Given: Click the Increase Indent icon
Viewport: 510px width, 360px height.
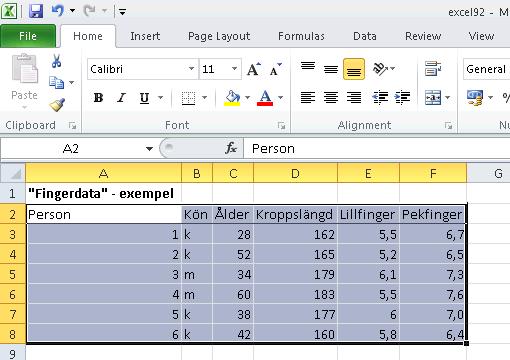Looking at the screenshot, I should [402, 98].
